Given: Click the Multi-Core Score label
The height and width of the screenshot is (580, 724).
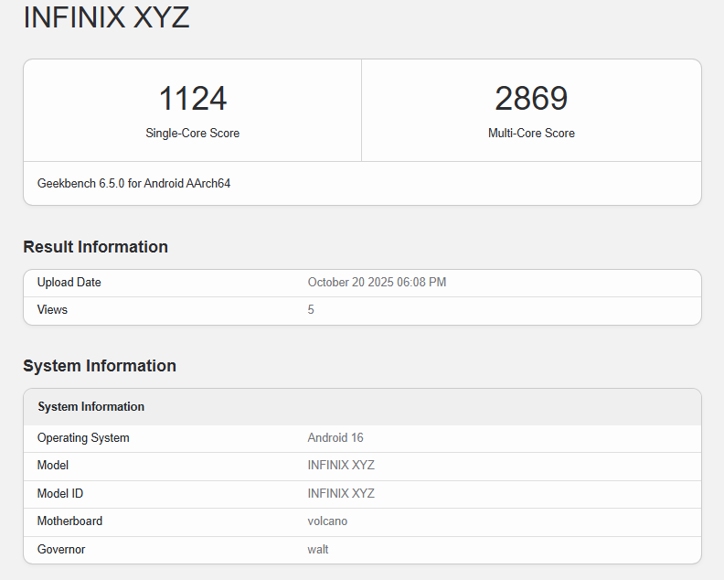Looking at the screenshot, I should [531, 133].
